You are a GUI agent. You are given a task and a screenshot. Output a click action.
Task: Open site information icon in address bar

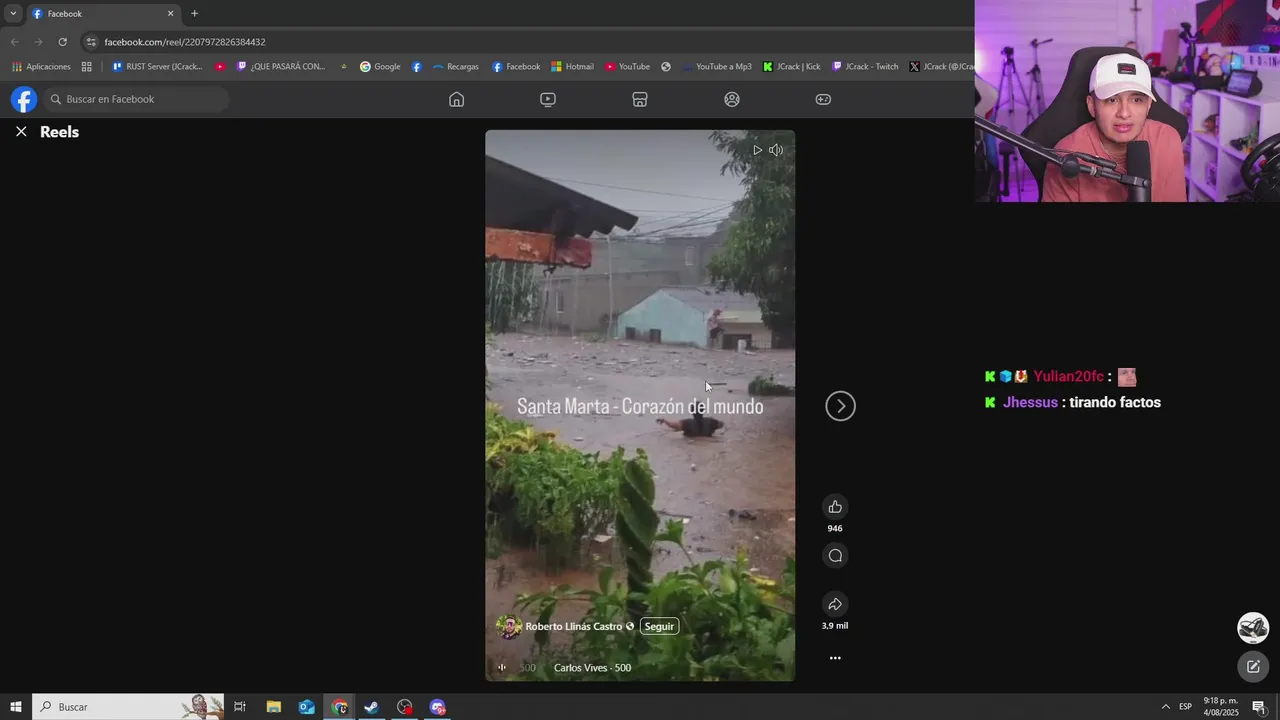91,42
